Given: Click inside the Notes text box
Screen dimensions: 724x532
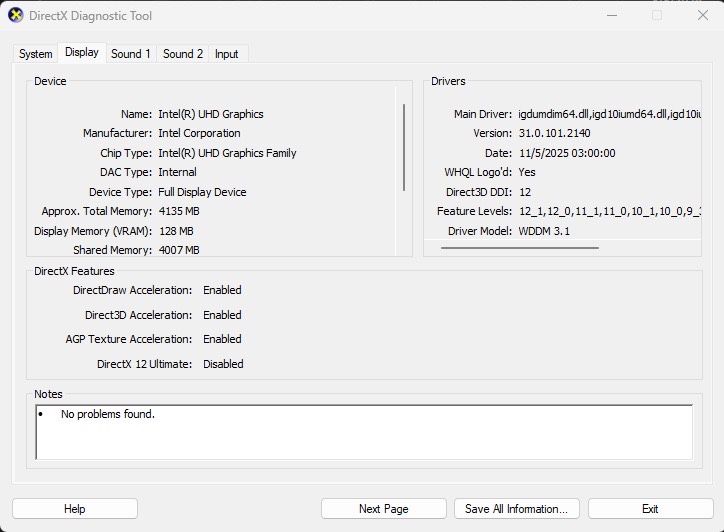Looking at the screenshot, I should [364, 432].
